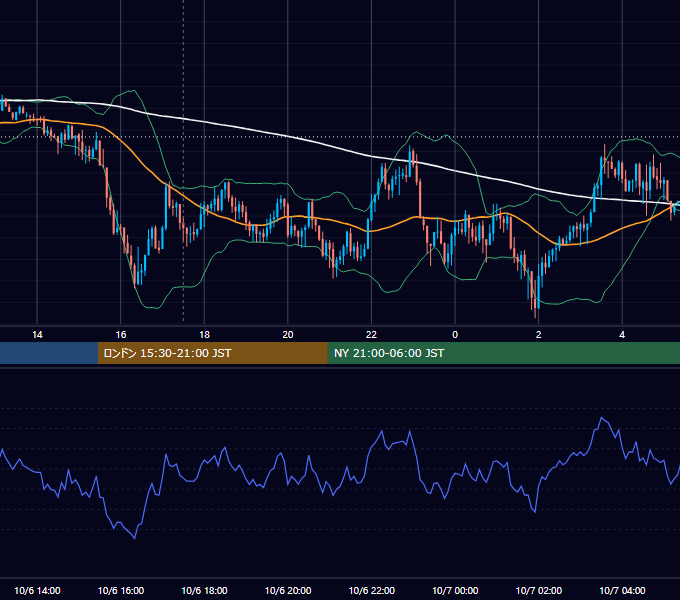Click the 22 hour axis label
The width and height of the screenshot is (680, 600).
click(371, 335)
